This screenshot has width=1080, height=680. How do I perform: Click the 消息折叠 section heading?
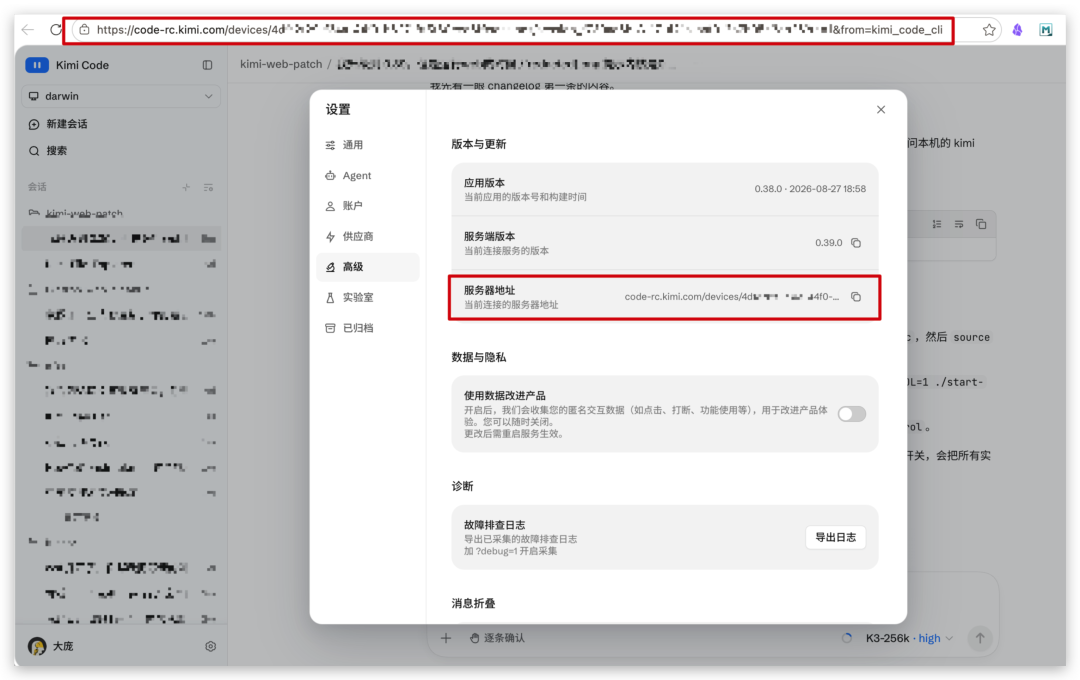[473, 604]
